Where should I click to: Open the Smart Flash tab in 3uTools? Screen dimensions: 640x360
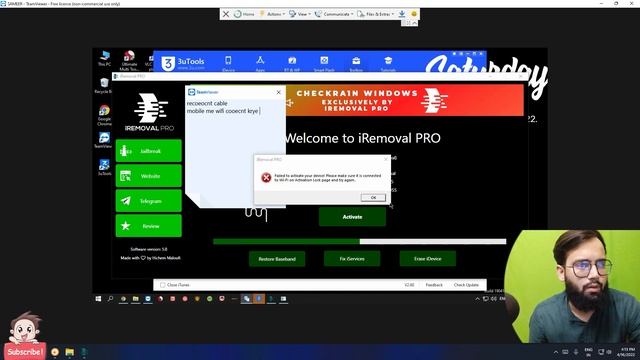click(324, 63)
